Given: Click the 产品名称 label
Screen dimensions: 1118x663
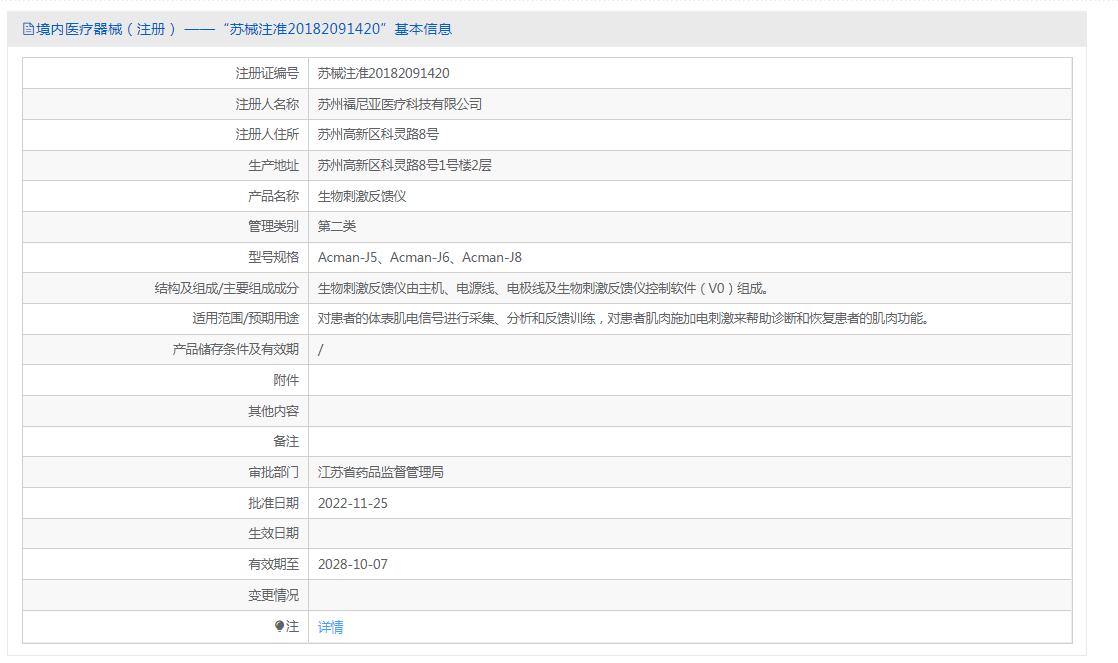Looking at the screenshot, I should coord(274,196).
